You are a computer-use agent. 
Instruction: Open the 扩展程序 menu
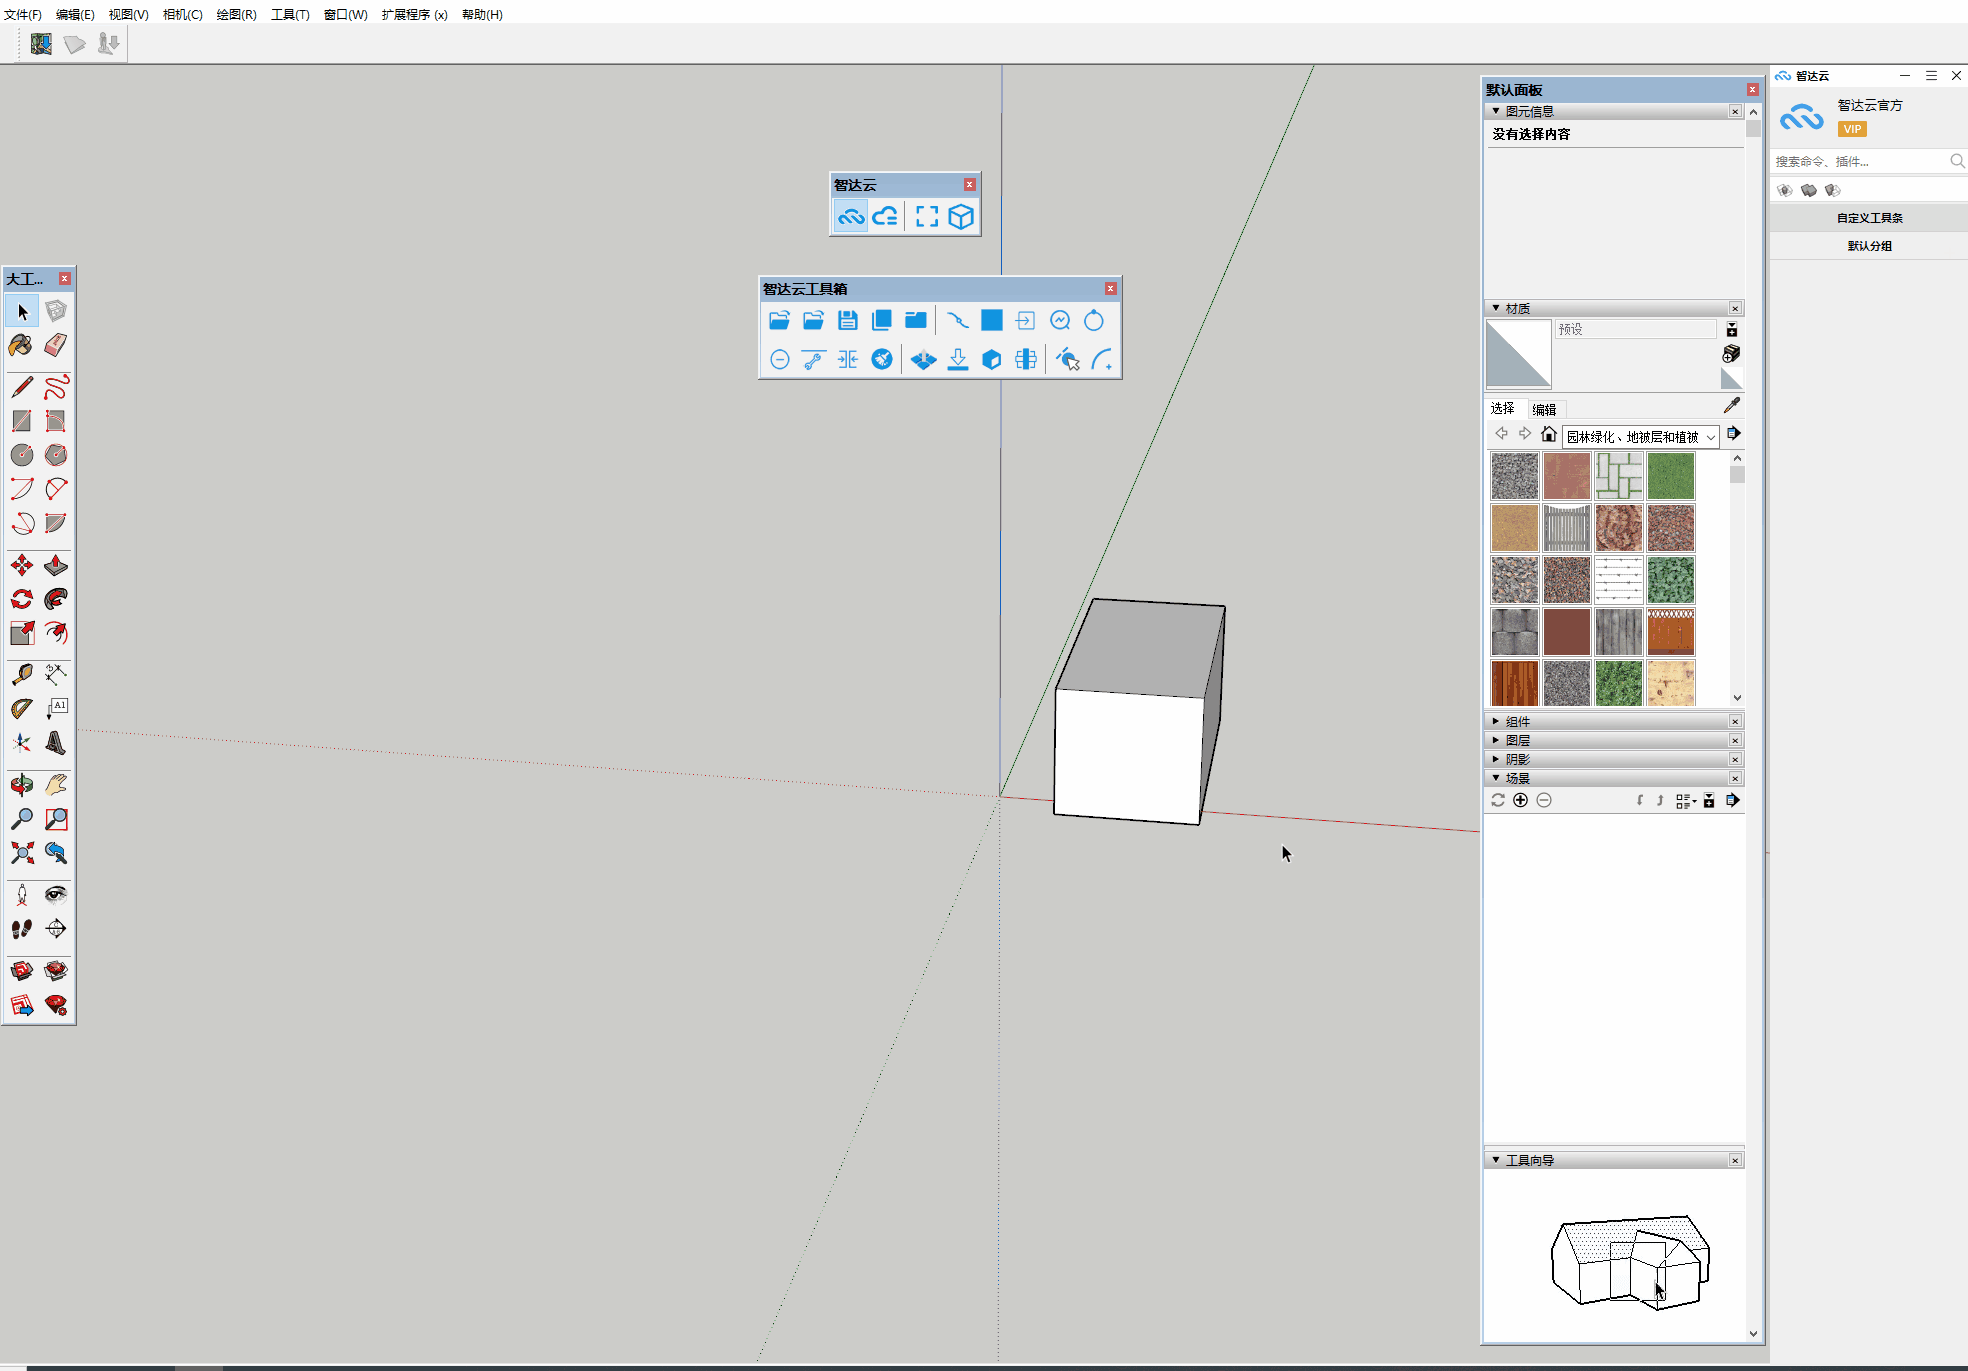point(413,14)
